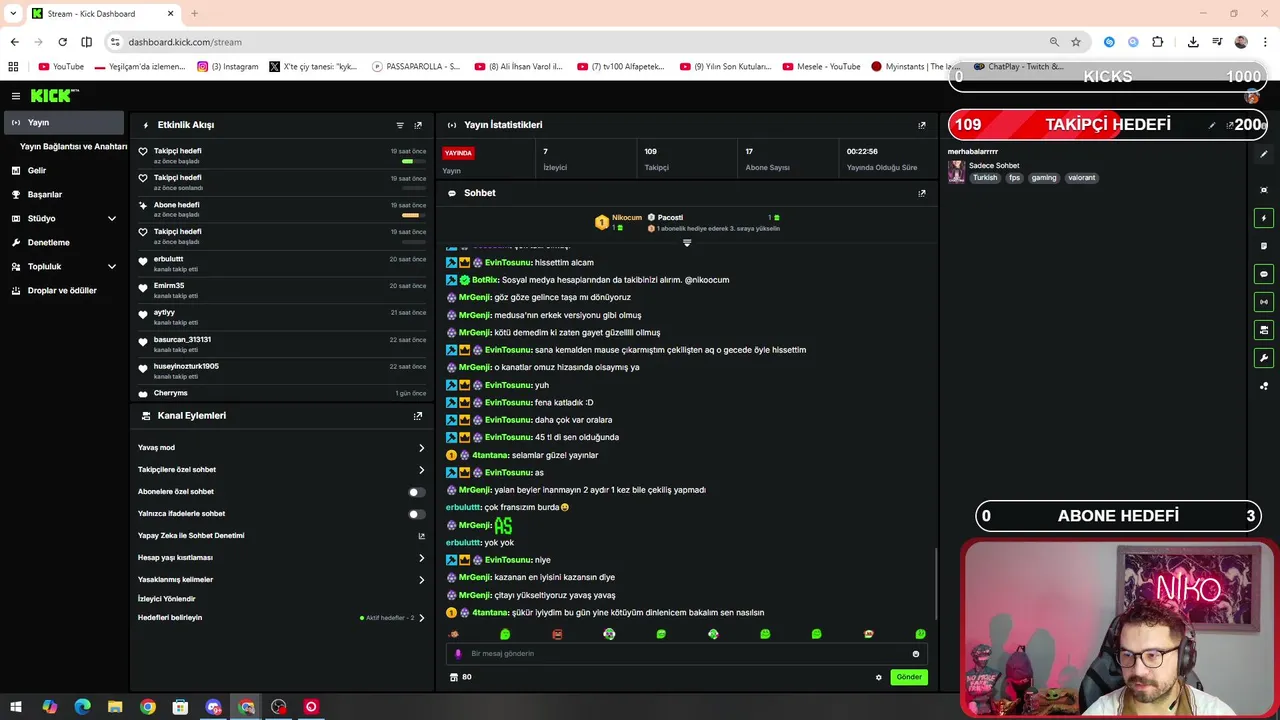
Task: Pop out the Etkinlik Akışı panel
Action: click(418, 125)
